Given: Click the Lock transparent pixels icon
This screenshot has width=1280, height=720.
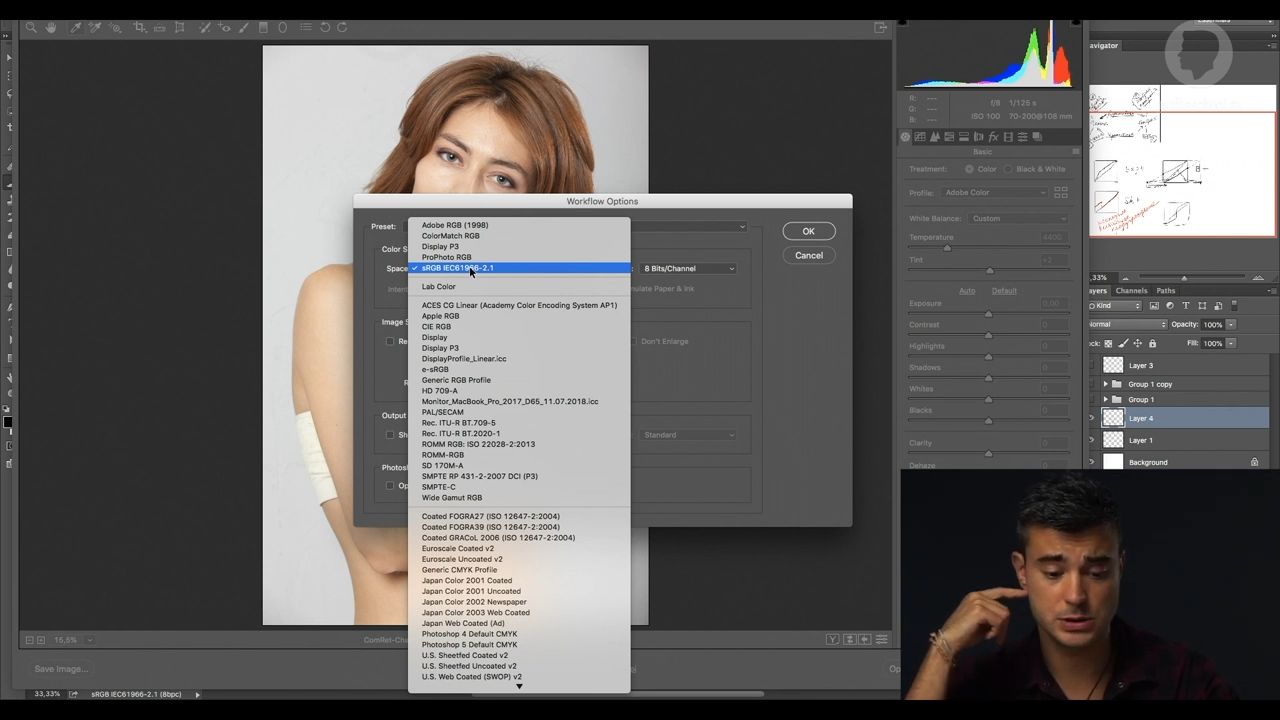Looking at the screenshot, I should point(1108,343).
